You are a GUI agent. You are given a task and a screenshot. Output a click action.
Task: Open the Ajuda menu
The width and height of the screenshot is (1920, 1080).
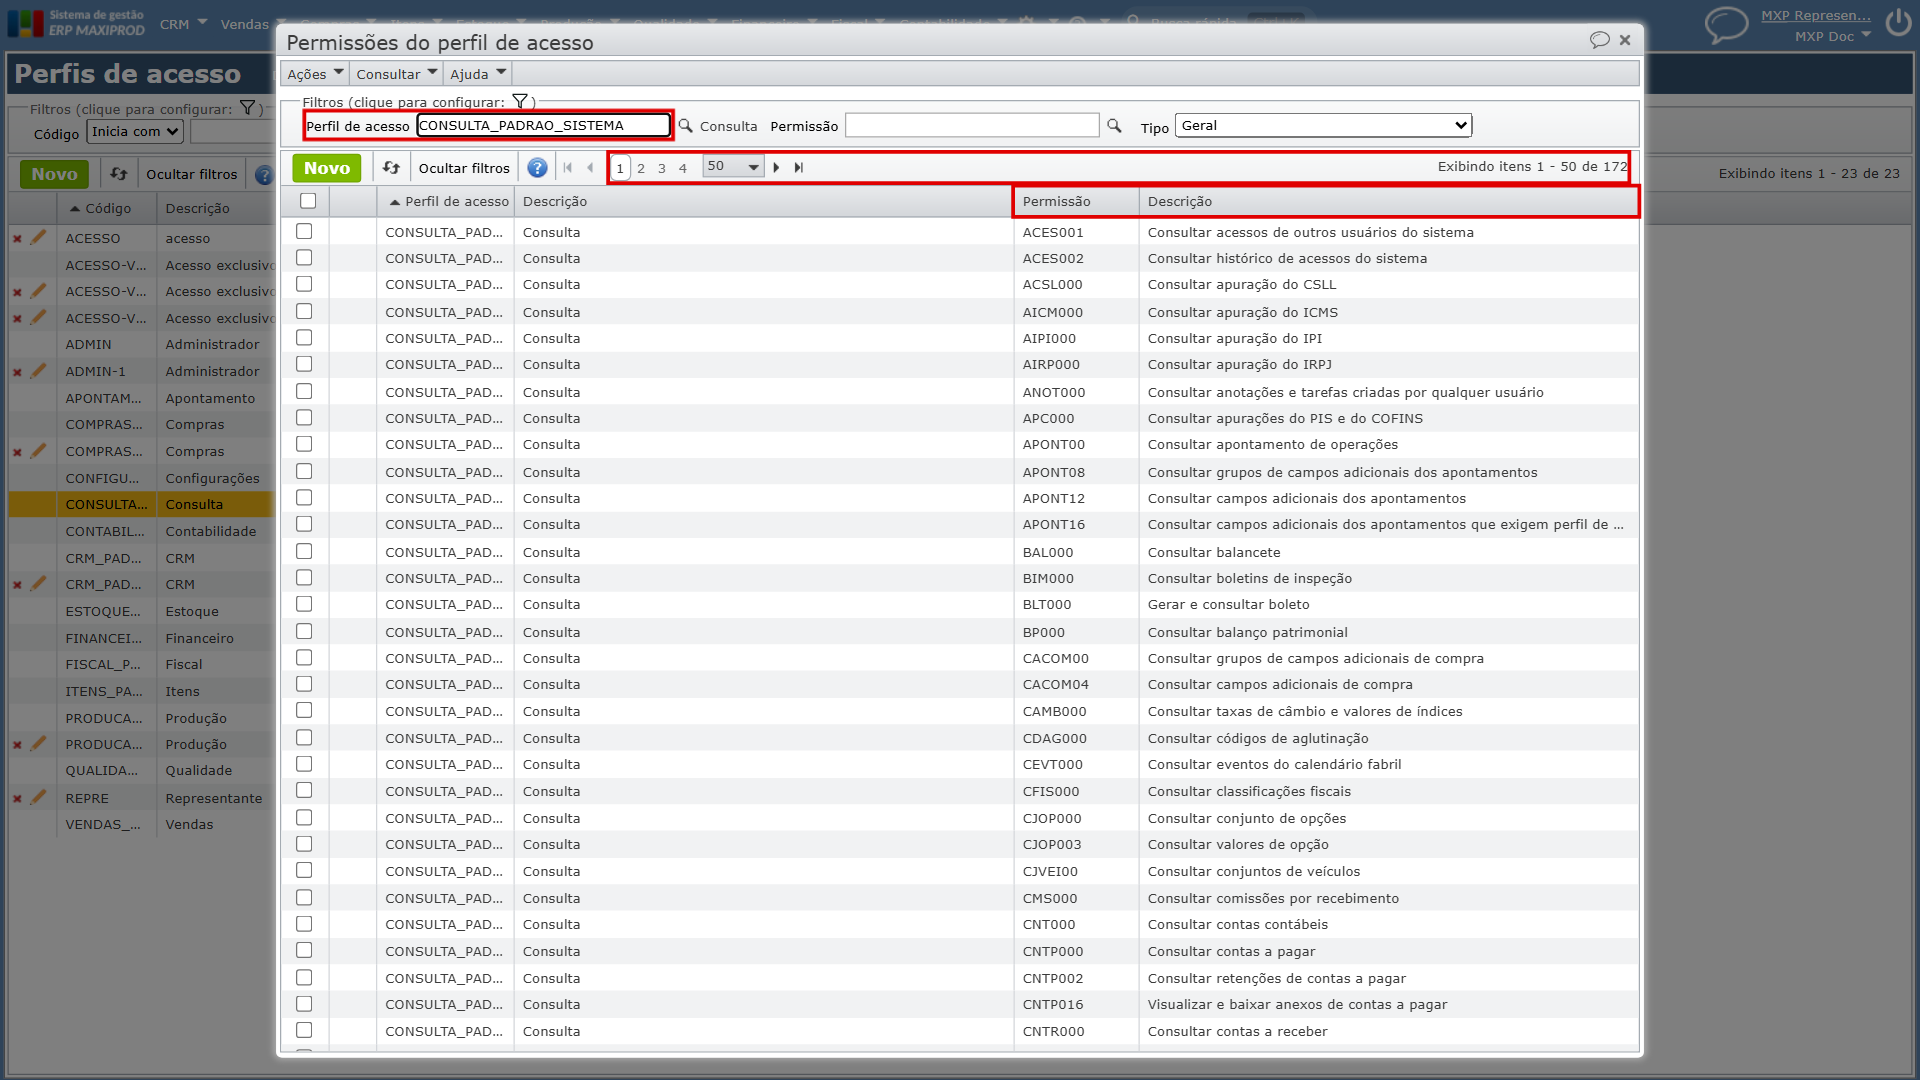pyautogui.click(x=478, y=74)
